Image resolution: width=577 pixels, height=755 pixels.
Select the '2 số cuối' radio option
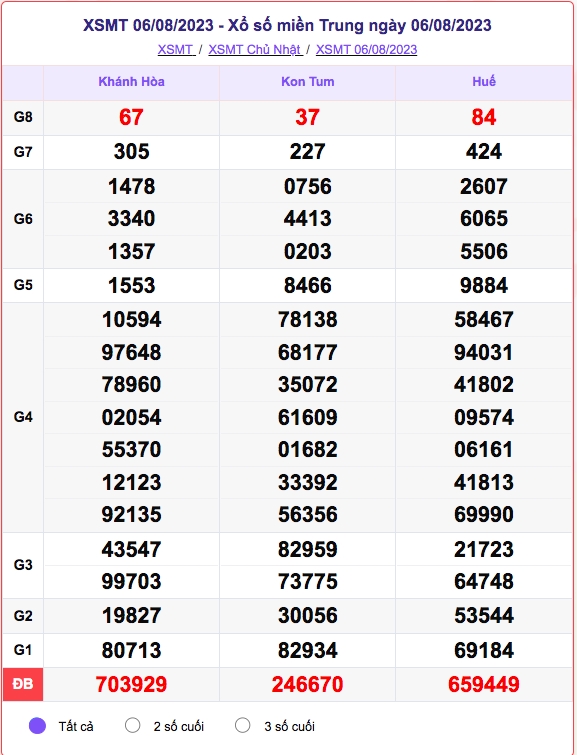132,725
